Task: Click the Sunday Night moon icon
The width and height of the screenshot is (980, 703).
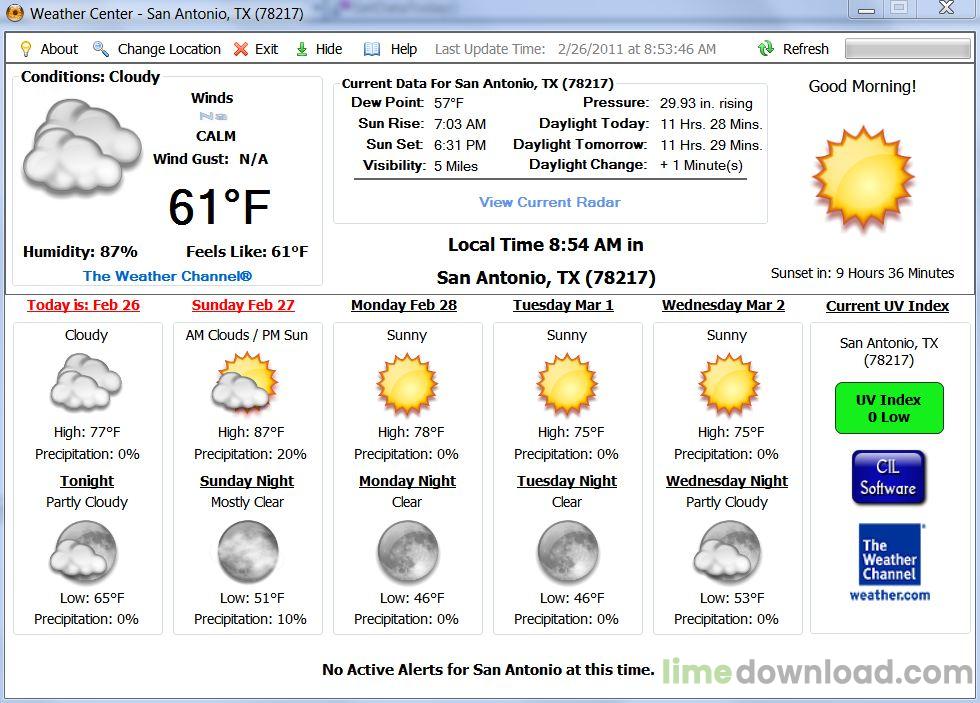Action: [247, 551]
